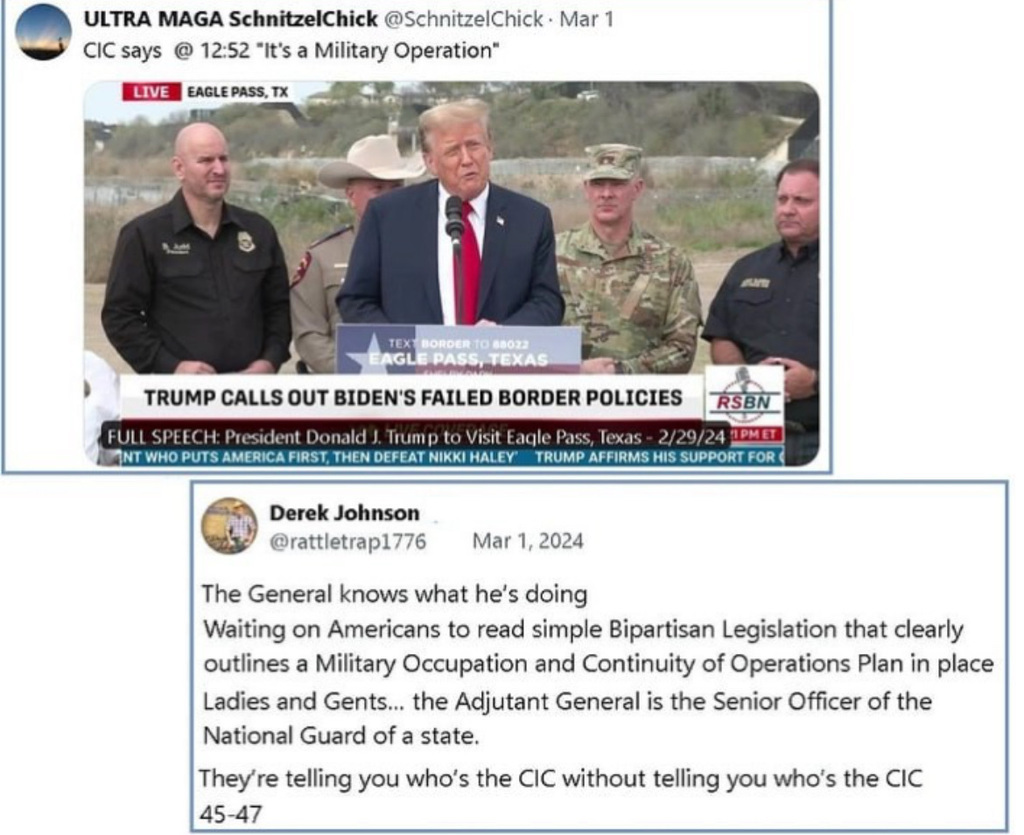The image size is (1024, 835).
Task: Click the red LIVE badge
Action: tap(151, 92)
